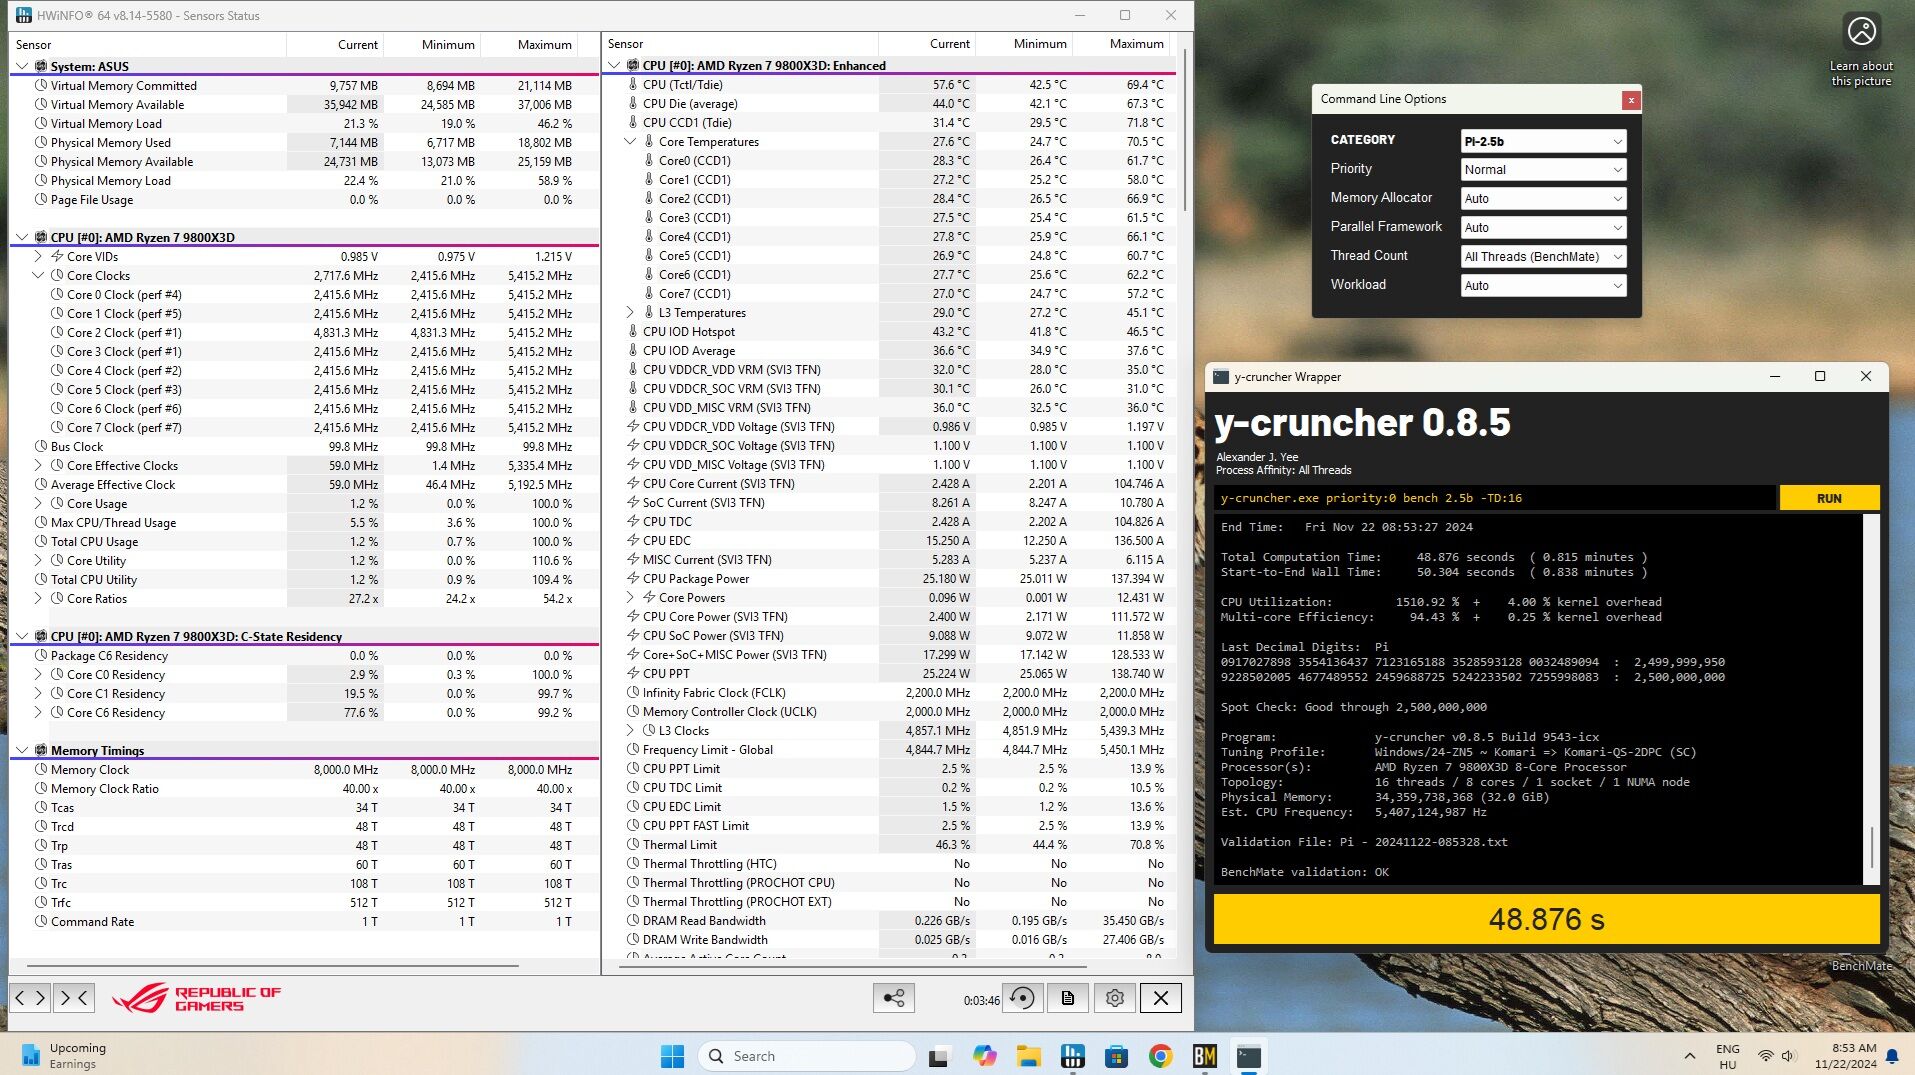
Task: Open Copilot from the taskbar
Action: point(984,1056)
